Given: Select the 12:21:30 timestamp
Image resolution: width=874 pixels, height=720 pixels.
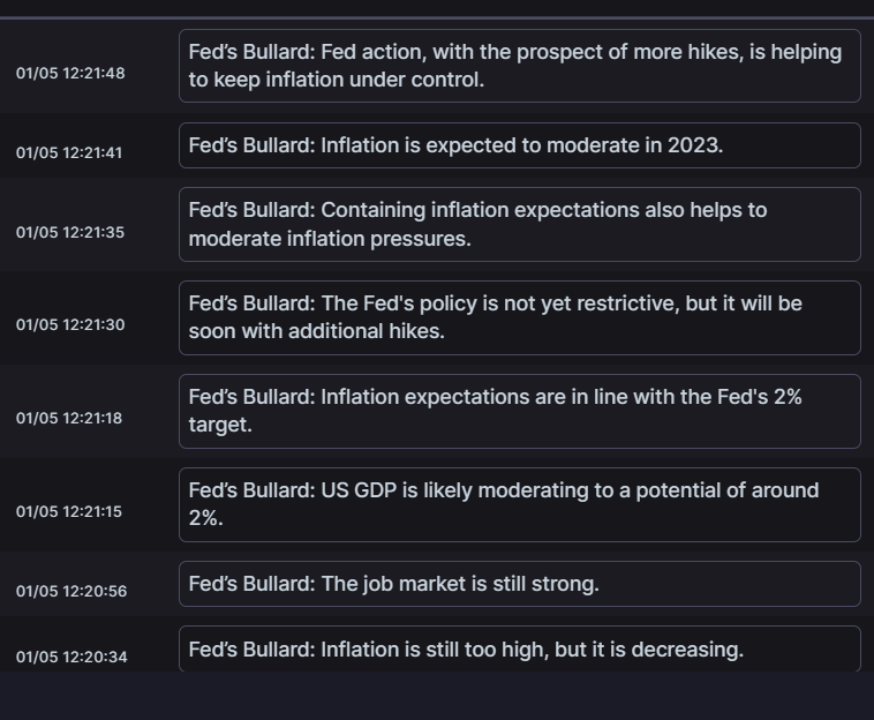Looking at the screenshot, I should coord(70,325).
